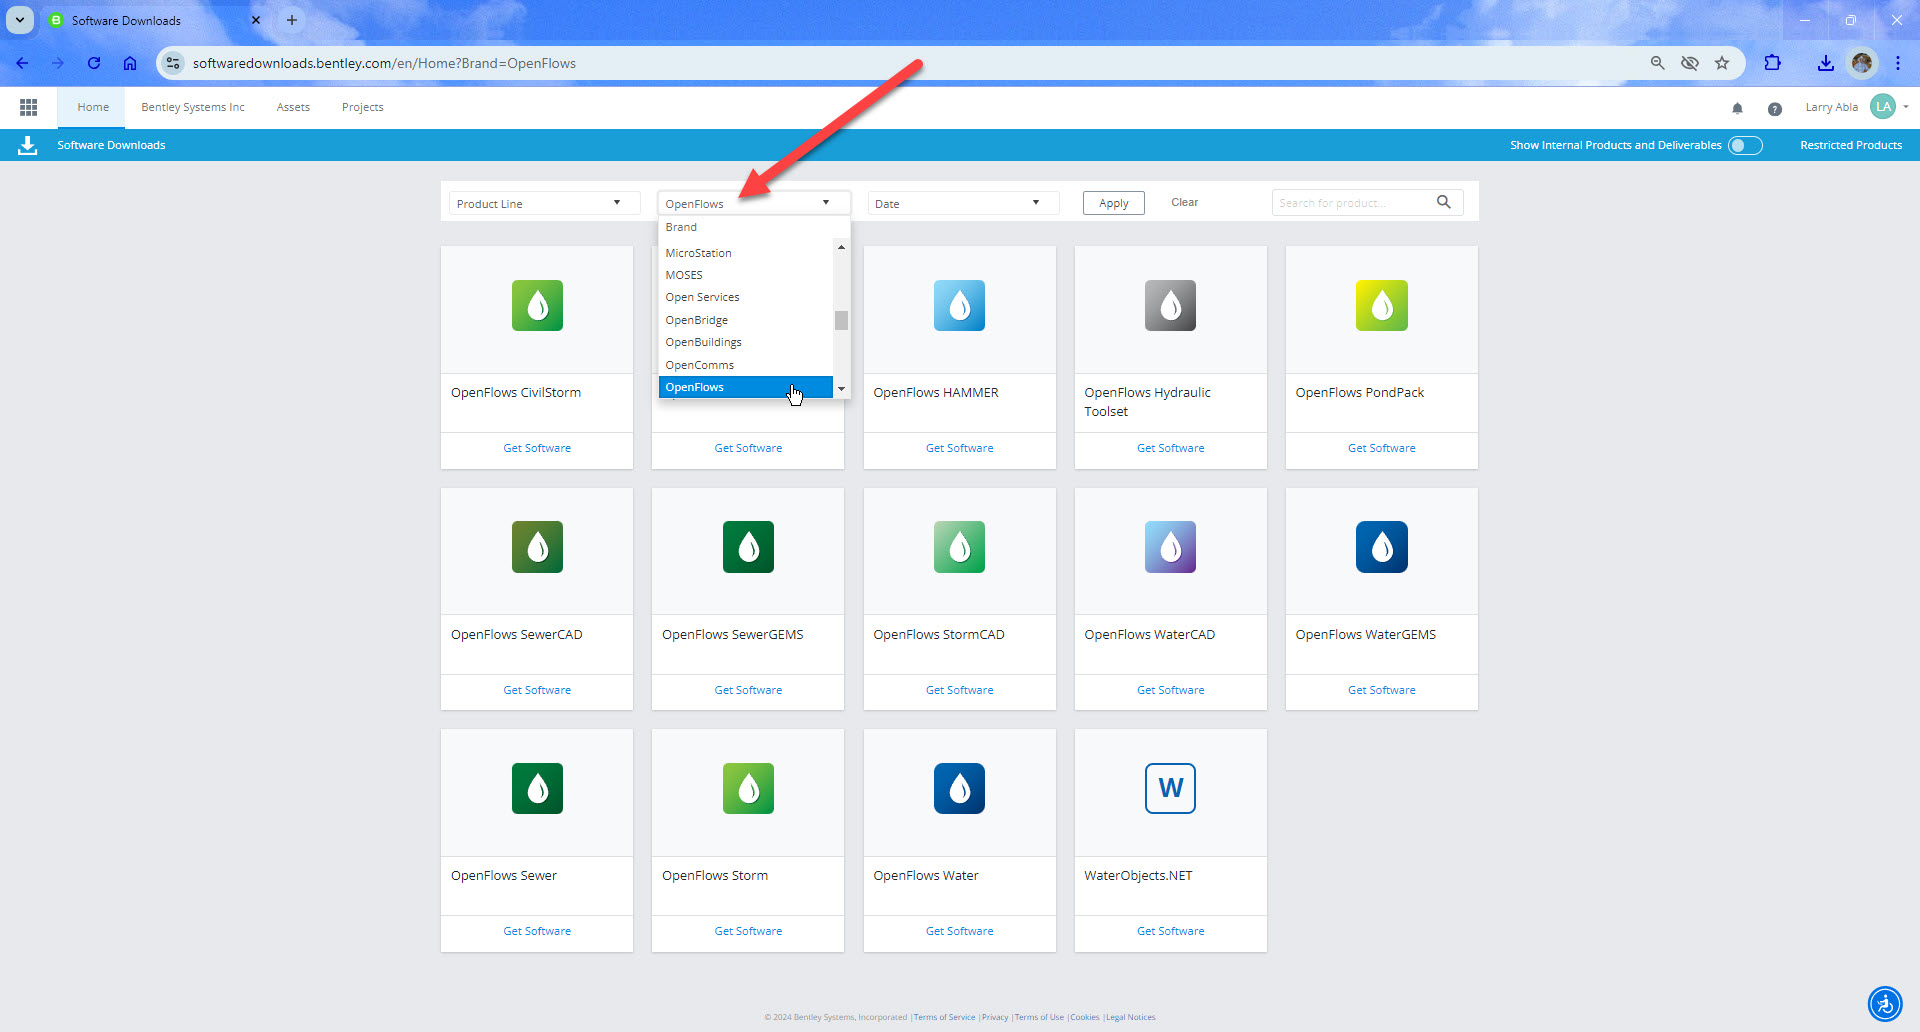The image size is (1920, 1032).
Task: Open browser extensions puzzle icon
Action: tap(1772, 63)
